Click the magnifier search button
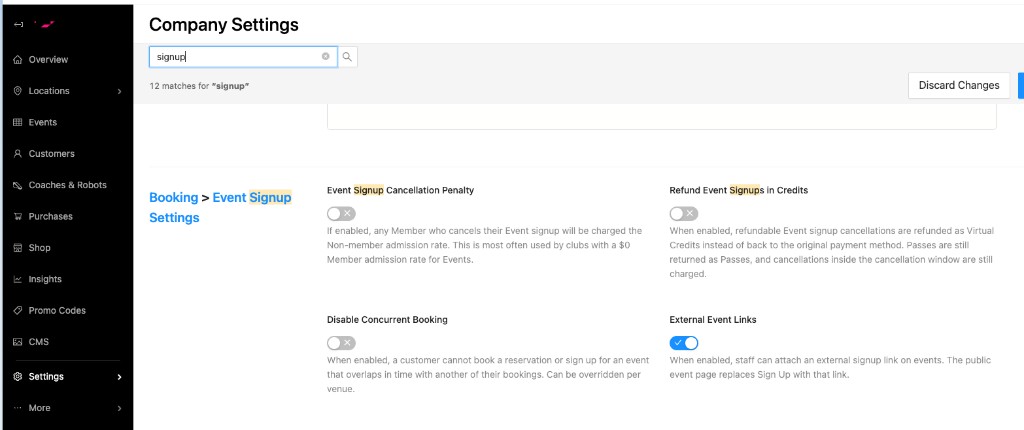The width and height of the screenshot is (1024, 430). coord(347,57)
